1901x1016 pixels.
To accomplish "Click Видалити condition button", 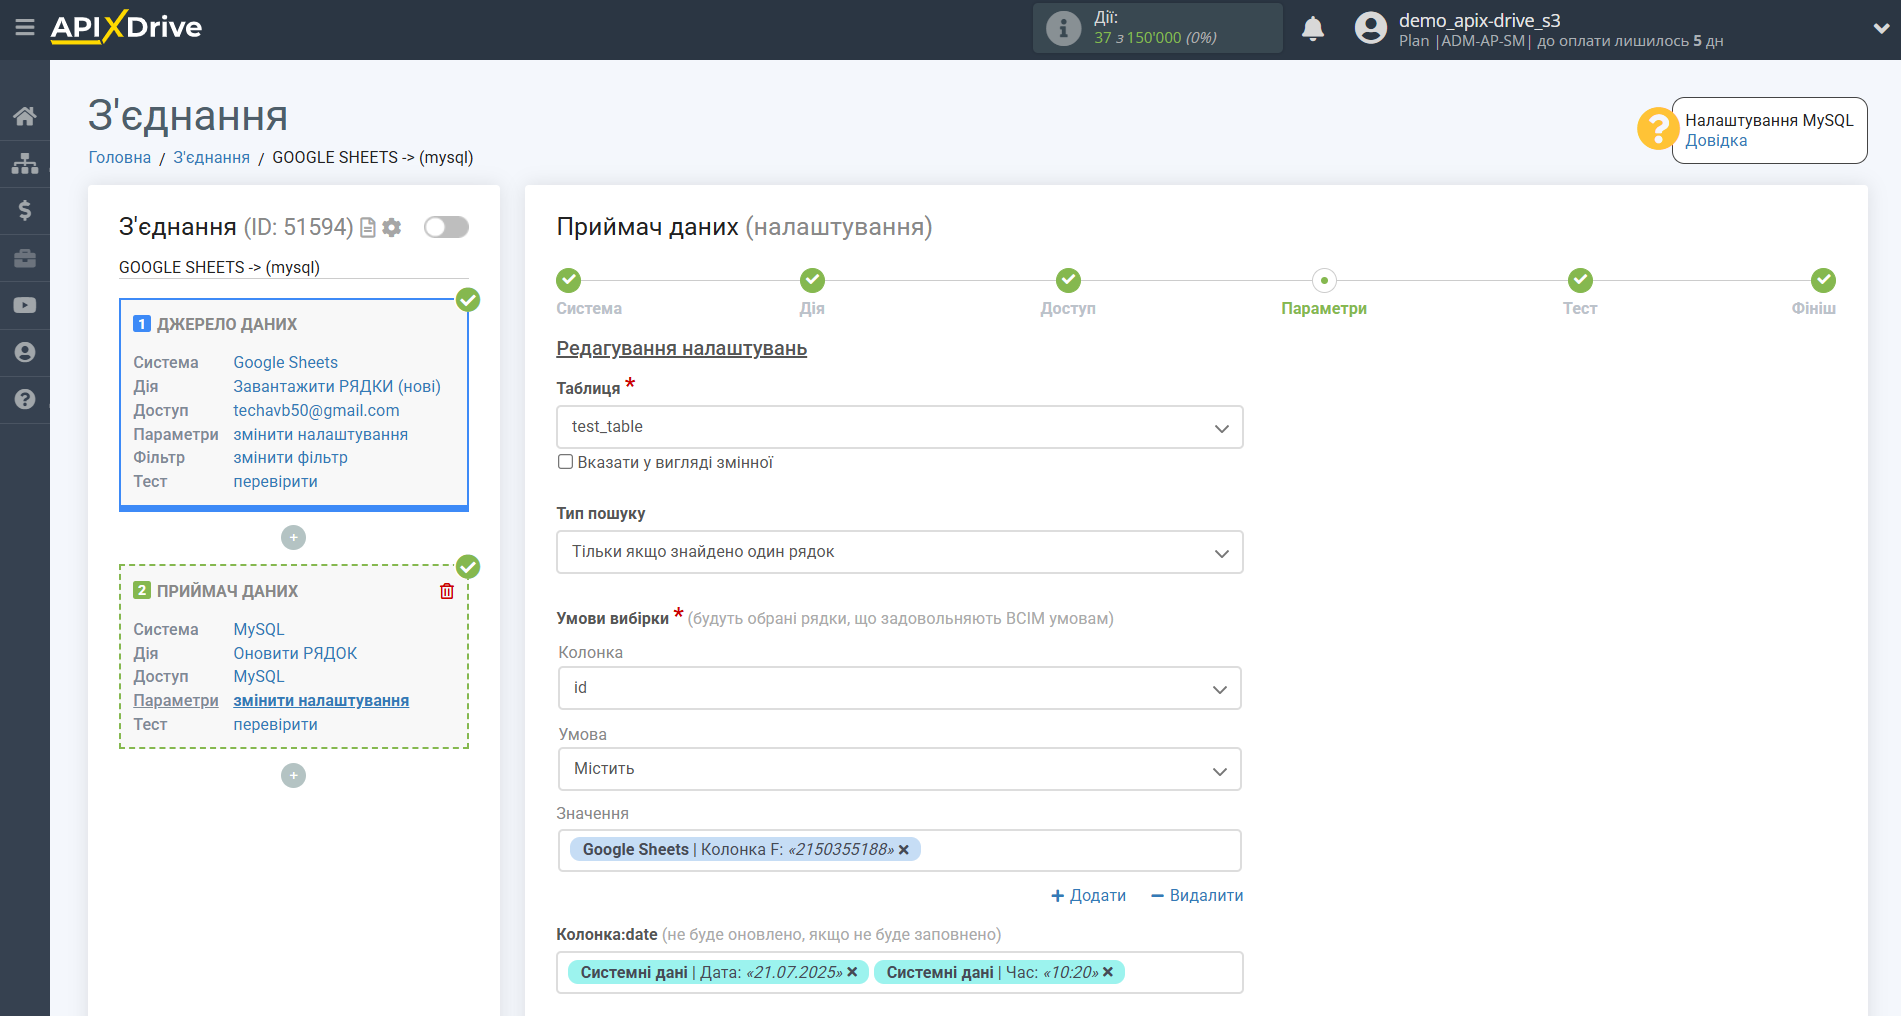I will (1197, 896).
